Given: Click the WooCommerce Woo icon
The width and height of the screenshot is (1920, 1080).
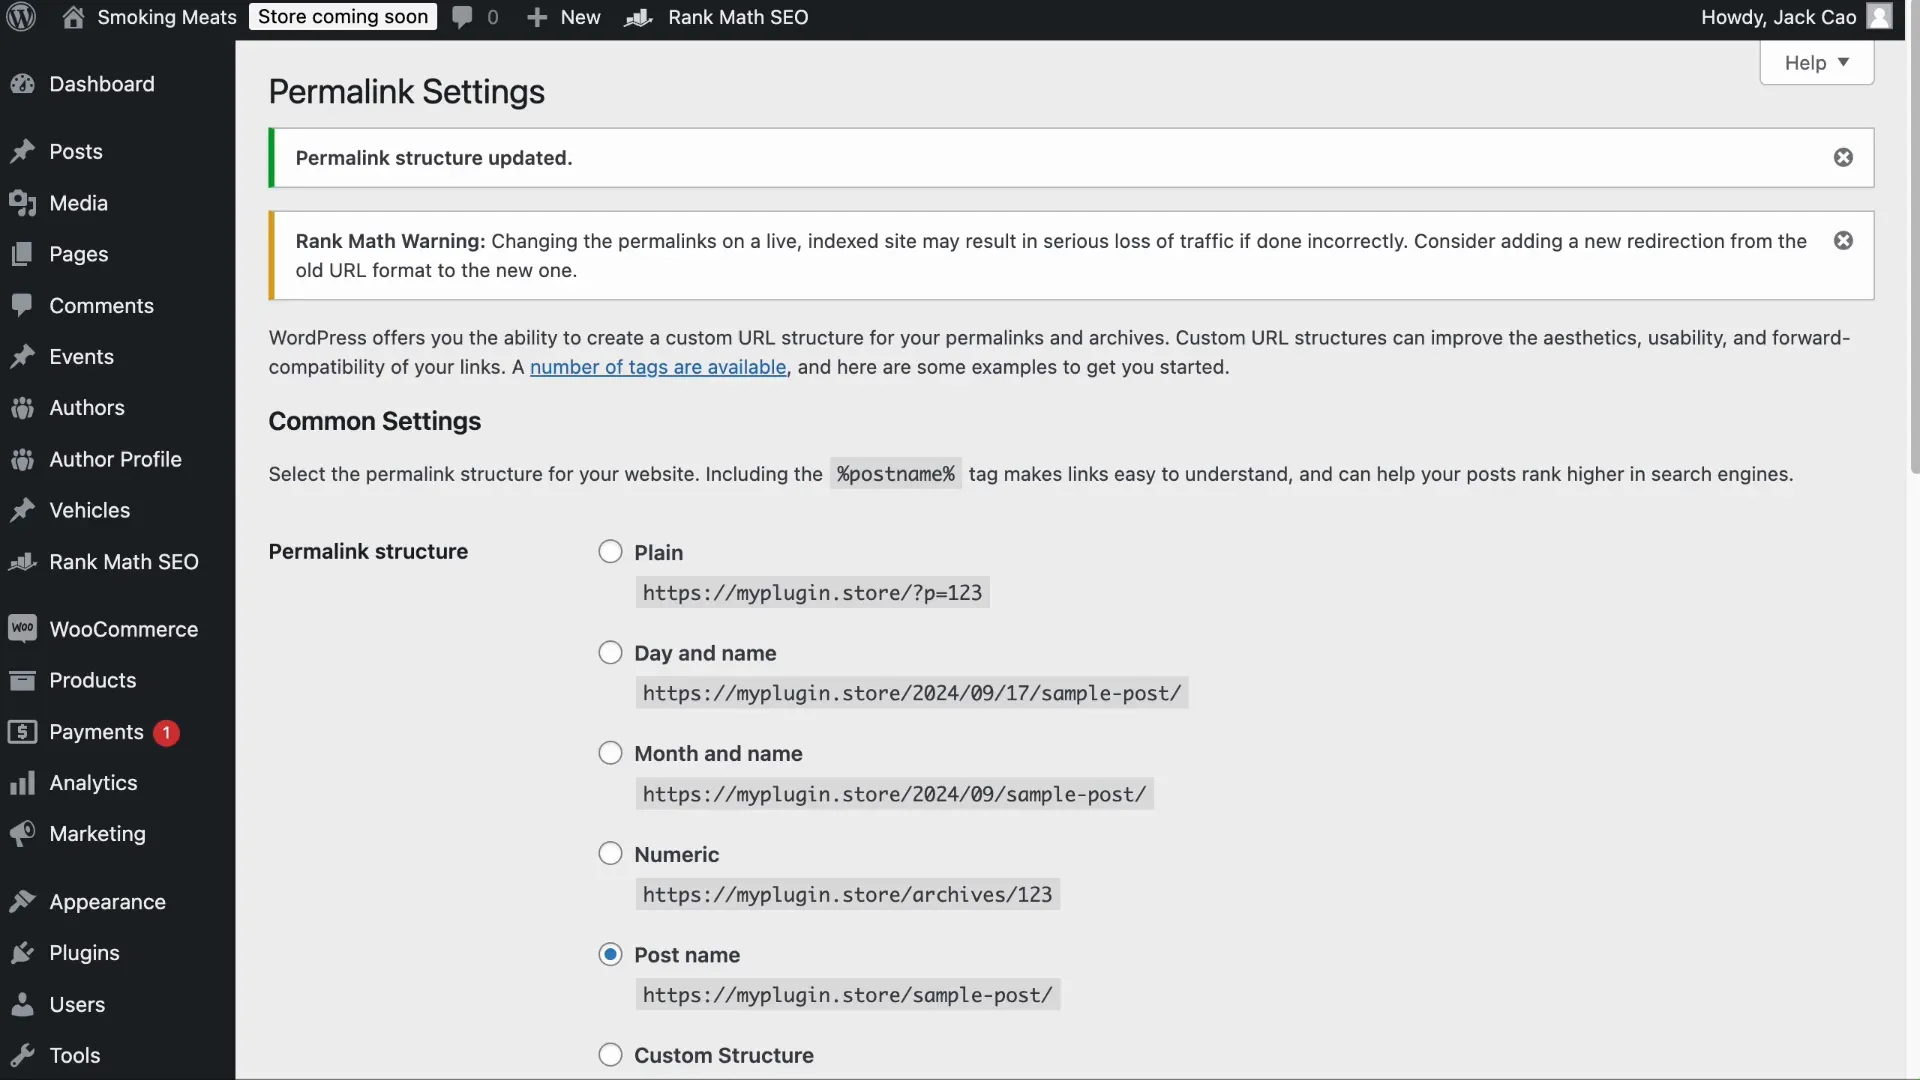Looking at the screenshot, I should click(22, 629).
